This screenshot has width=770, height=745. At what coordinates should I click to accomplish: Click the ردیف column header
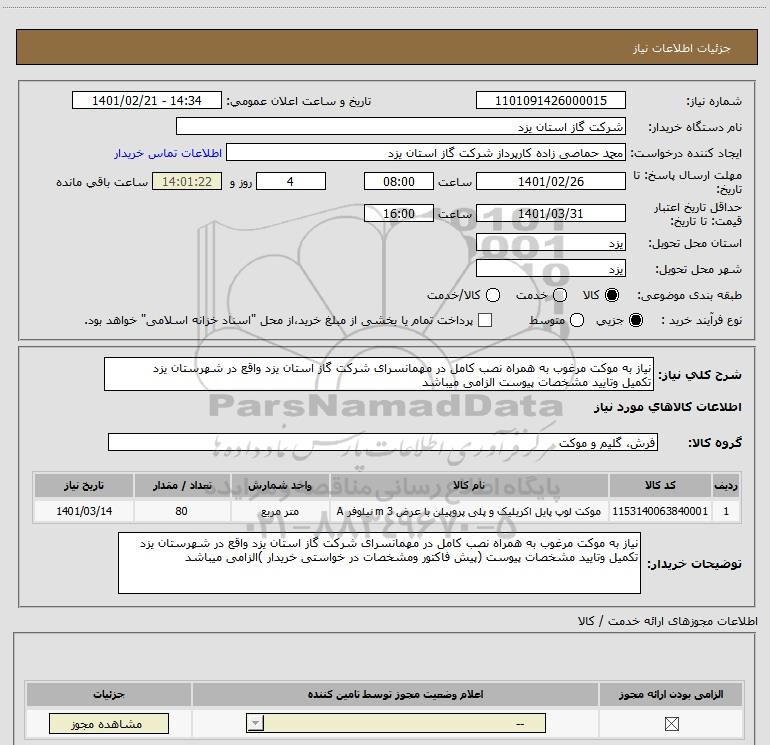point(726,485)
